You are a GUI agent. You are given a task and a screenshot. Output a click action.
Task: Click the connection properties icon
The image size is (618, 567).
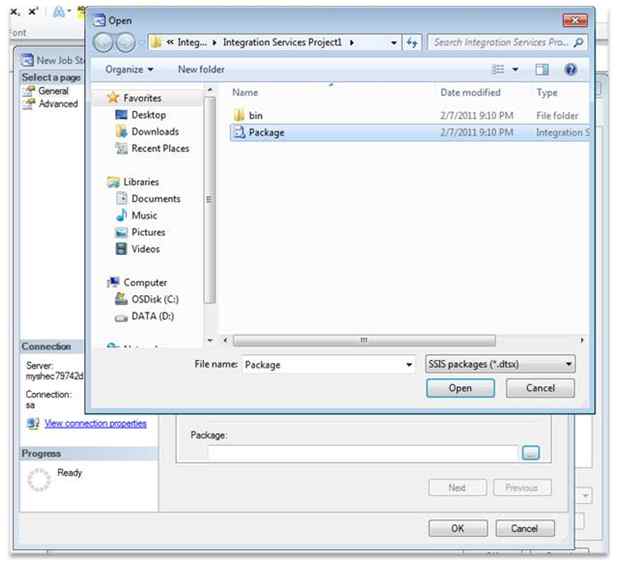[33, 424]
